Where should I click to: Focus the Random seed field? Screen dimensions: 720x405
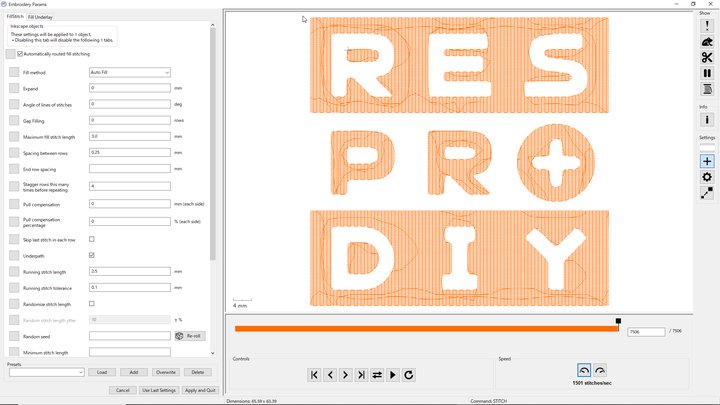click(129, 336)
